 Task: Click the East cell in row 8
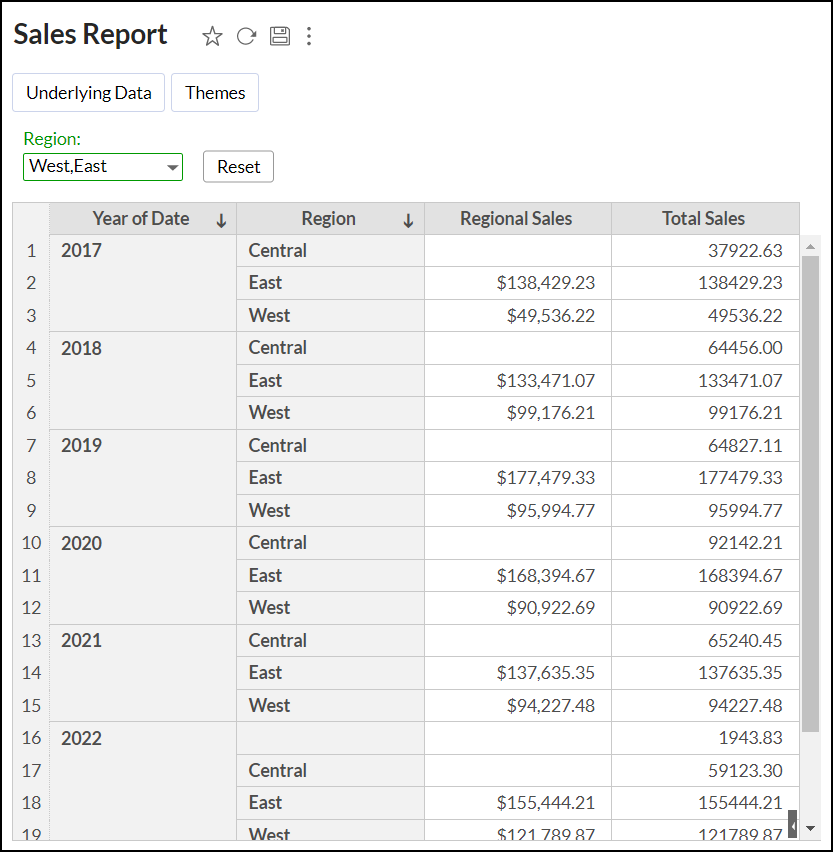(265, 478)
